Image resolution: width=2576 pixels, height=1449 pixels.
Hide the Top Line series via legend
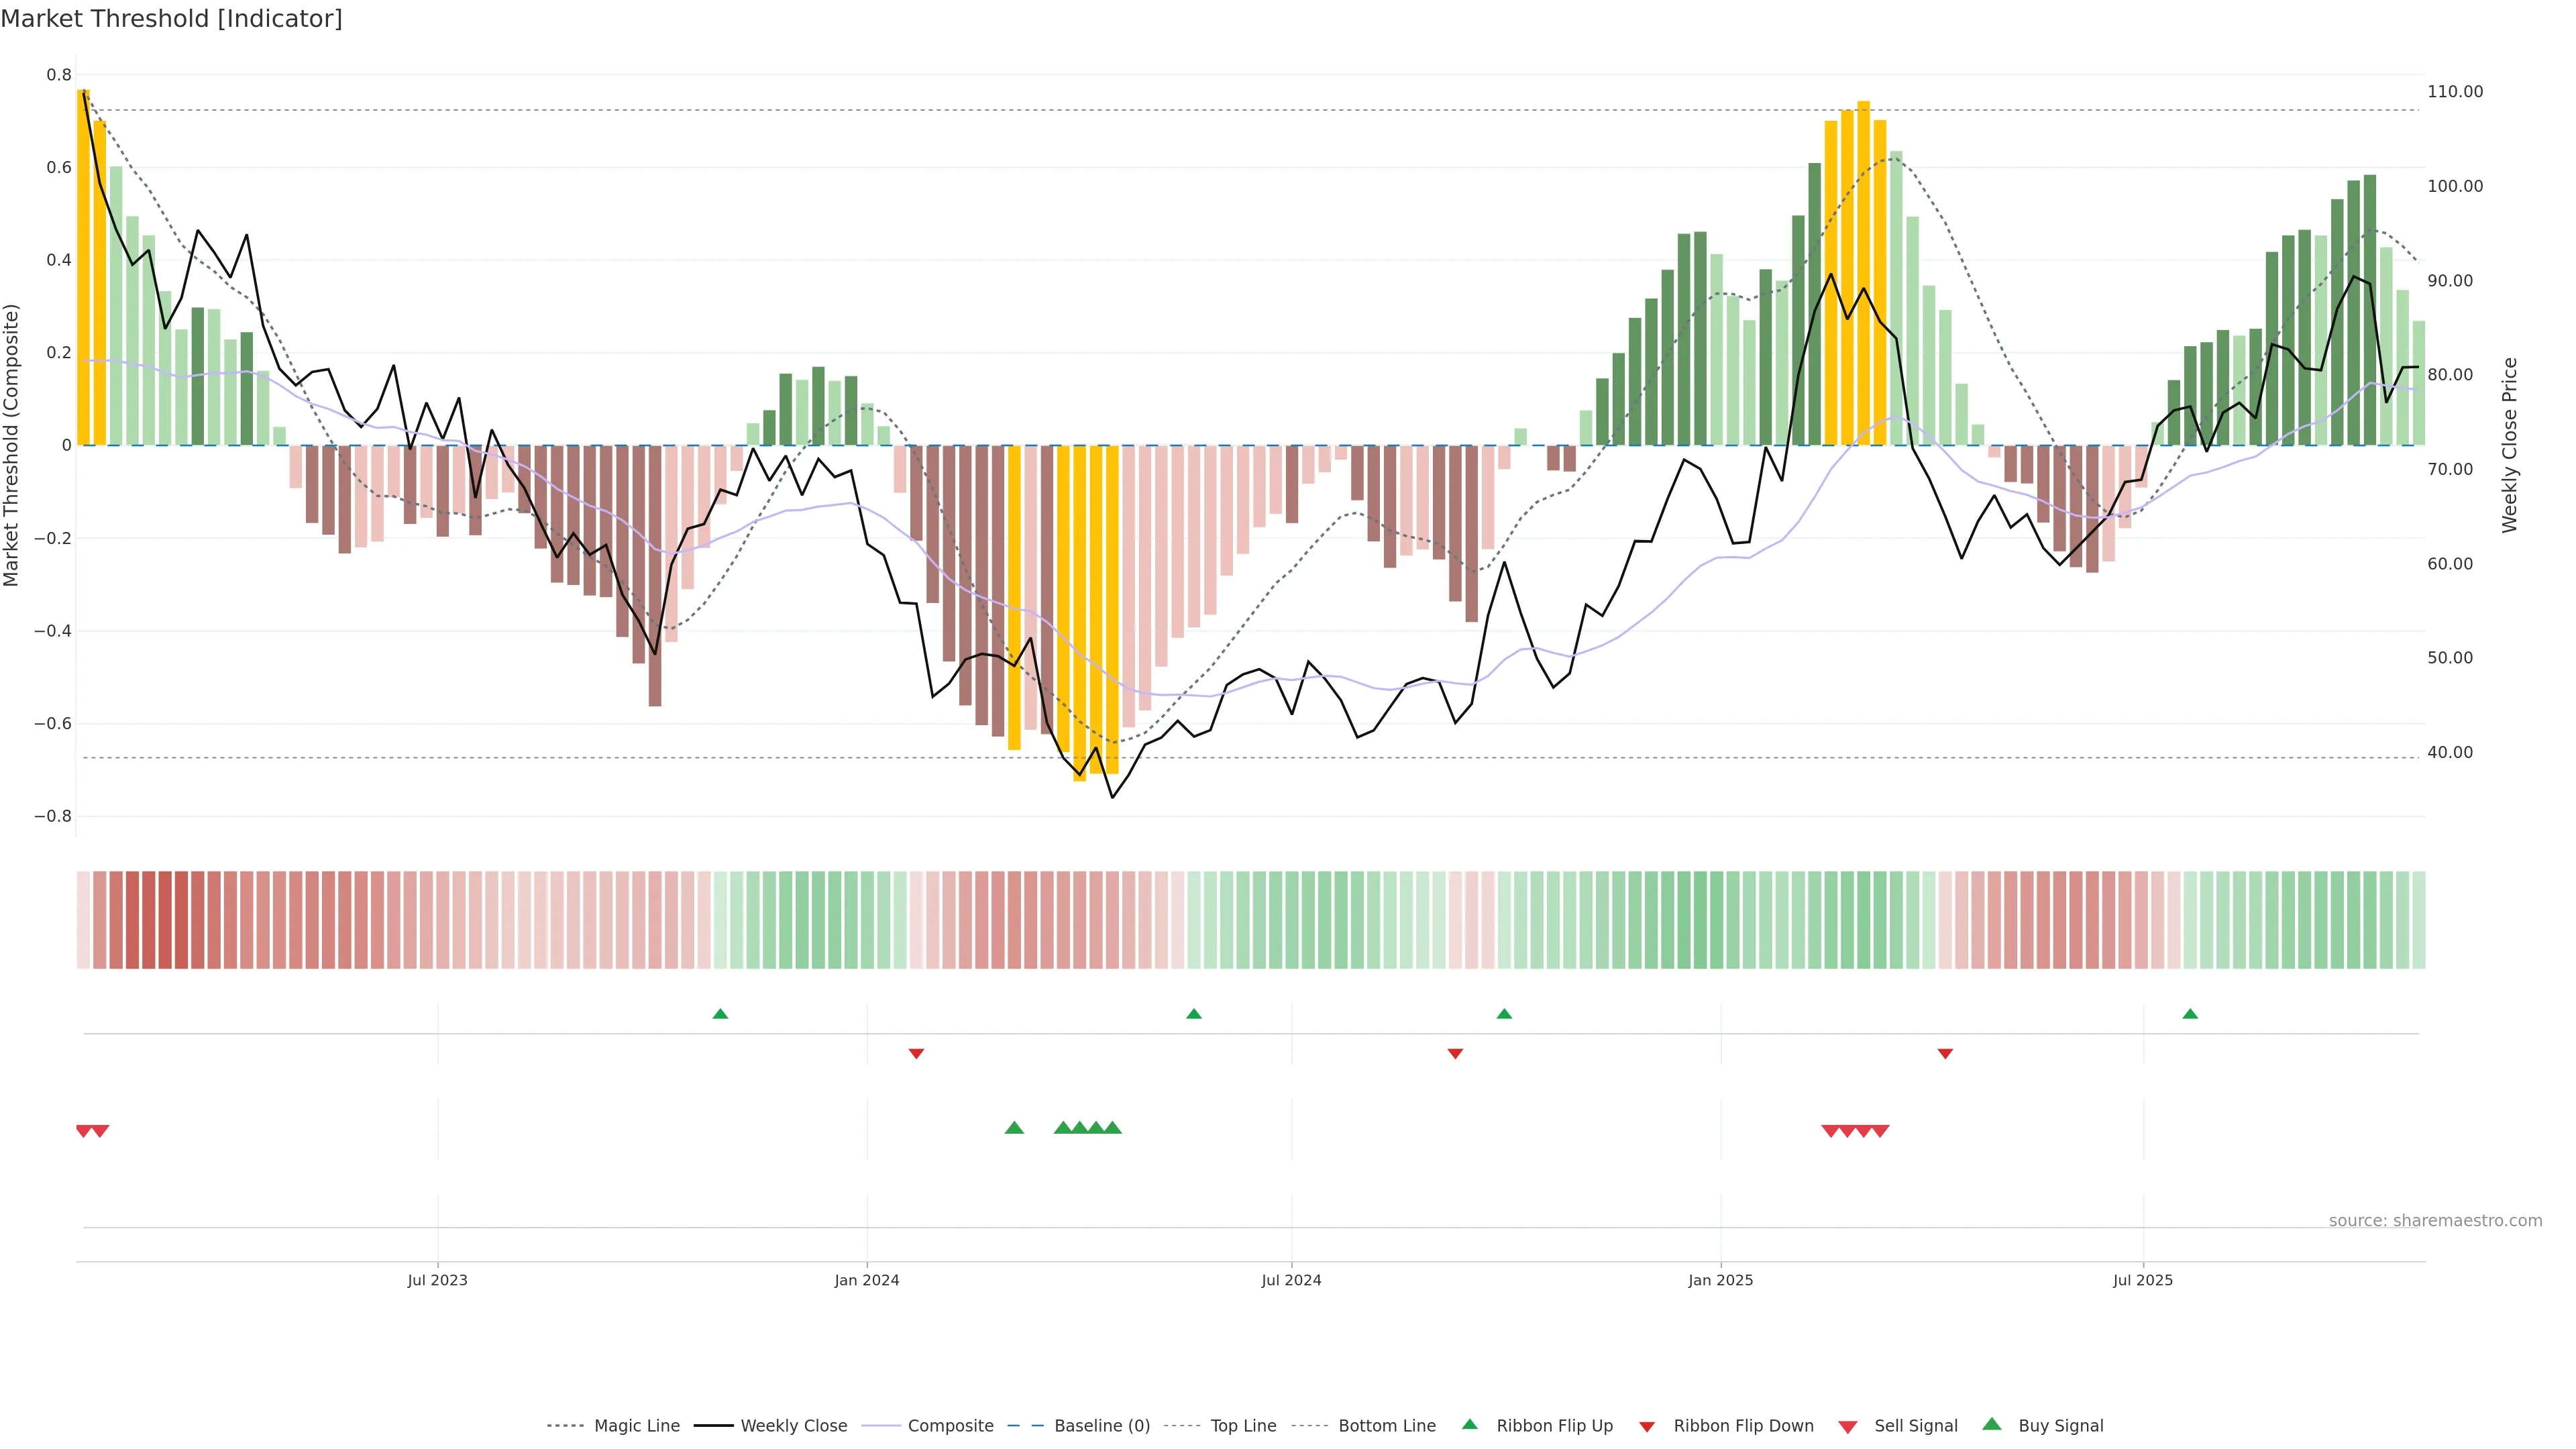pos(1243,1426)
